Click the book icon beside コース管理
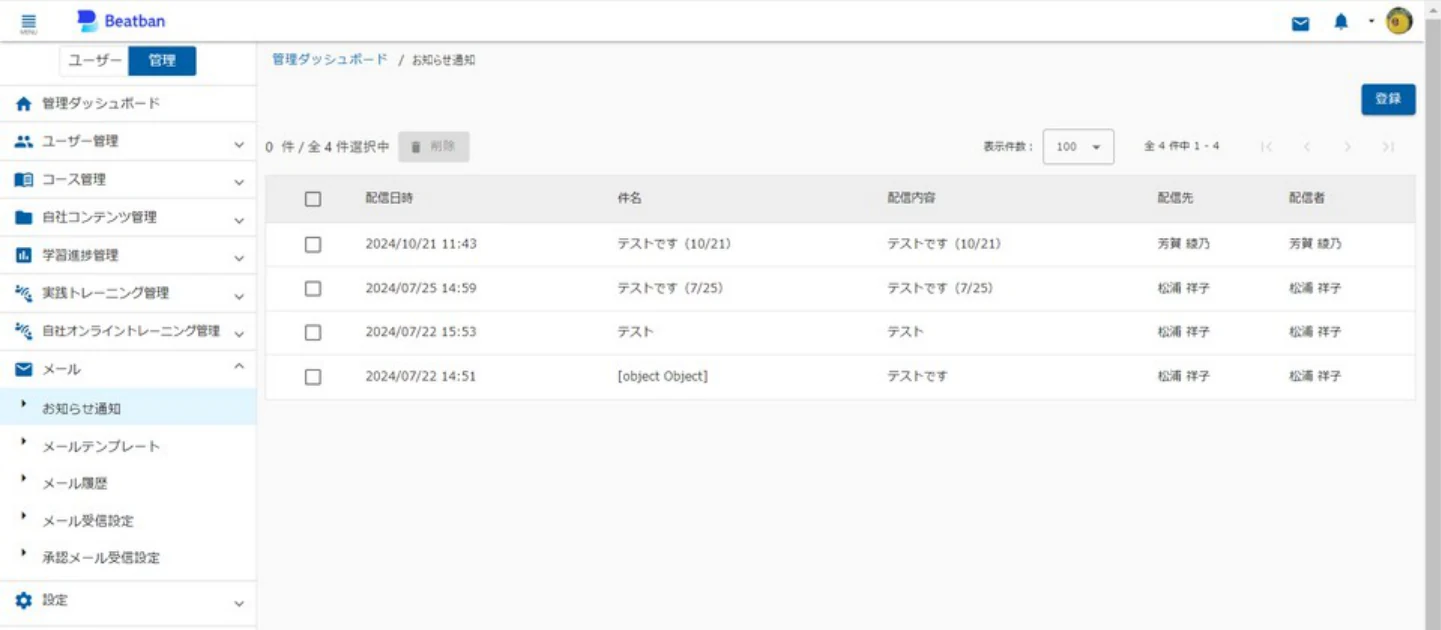The width and height of the screenshot is (1441, 630). [24, 180]
